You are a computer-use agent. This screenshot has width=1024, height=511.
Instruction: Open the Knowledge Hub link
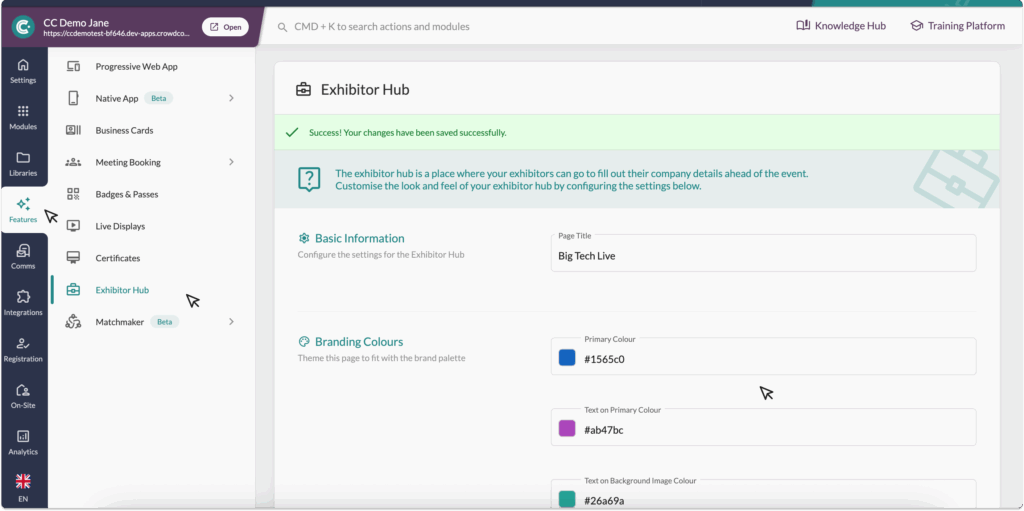(x=840, y=26)
